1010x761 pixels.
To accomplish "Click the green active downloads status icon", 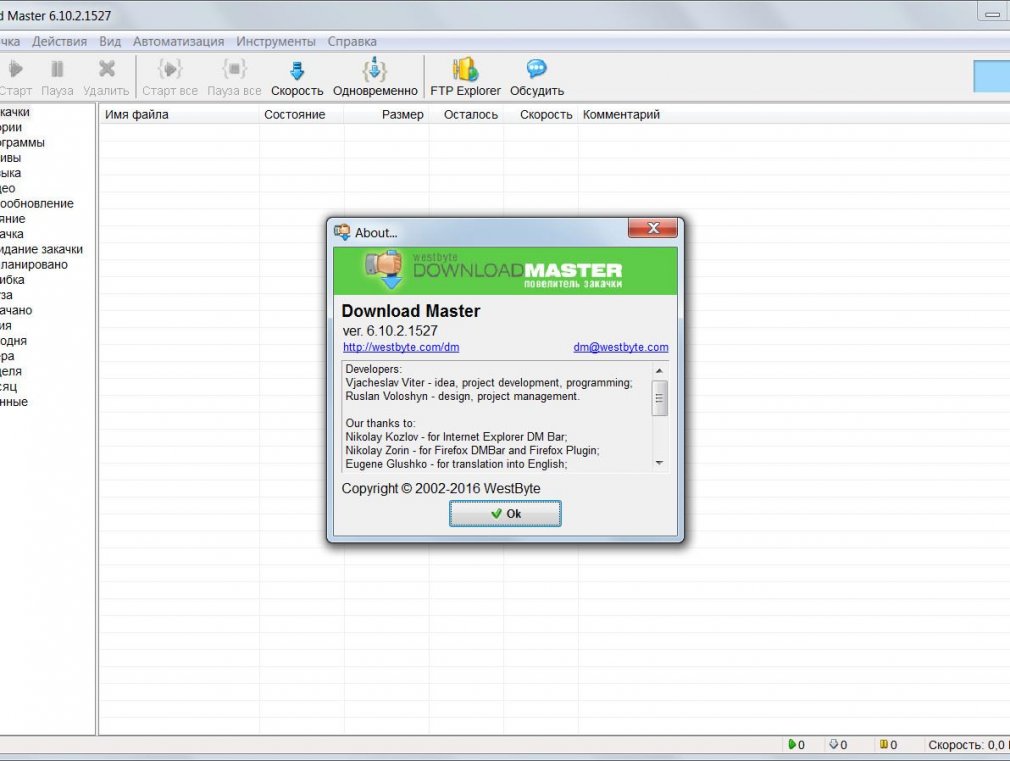I will tap(792, 744).
